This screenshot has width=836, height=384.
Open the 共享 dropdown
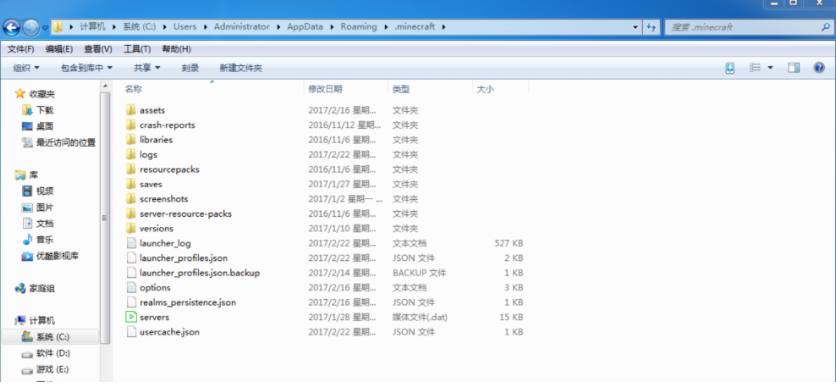tap(147, 68)
